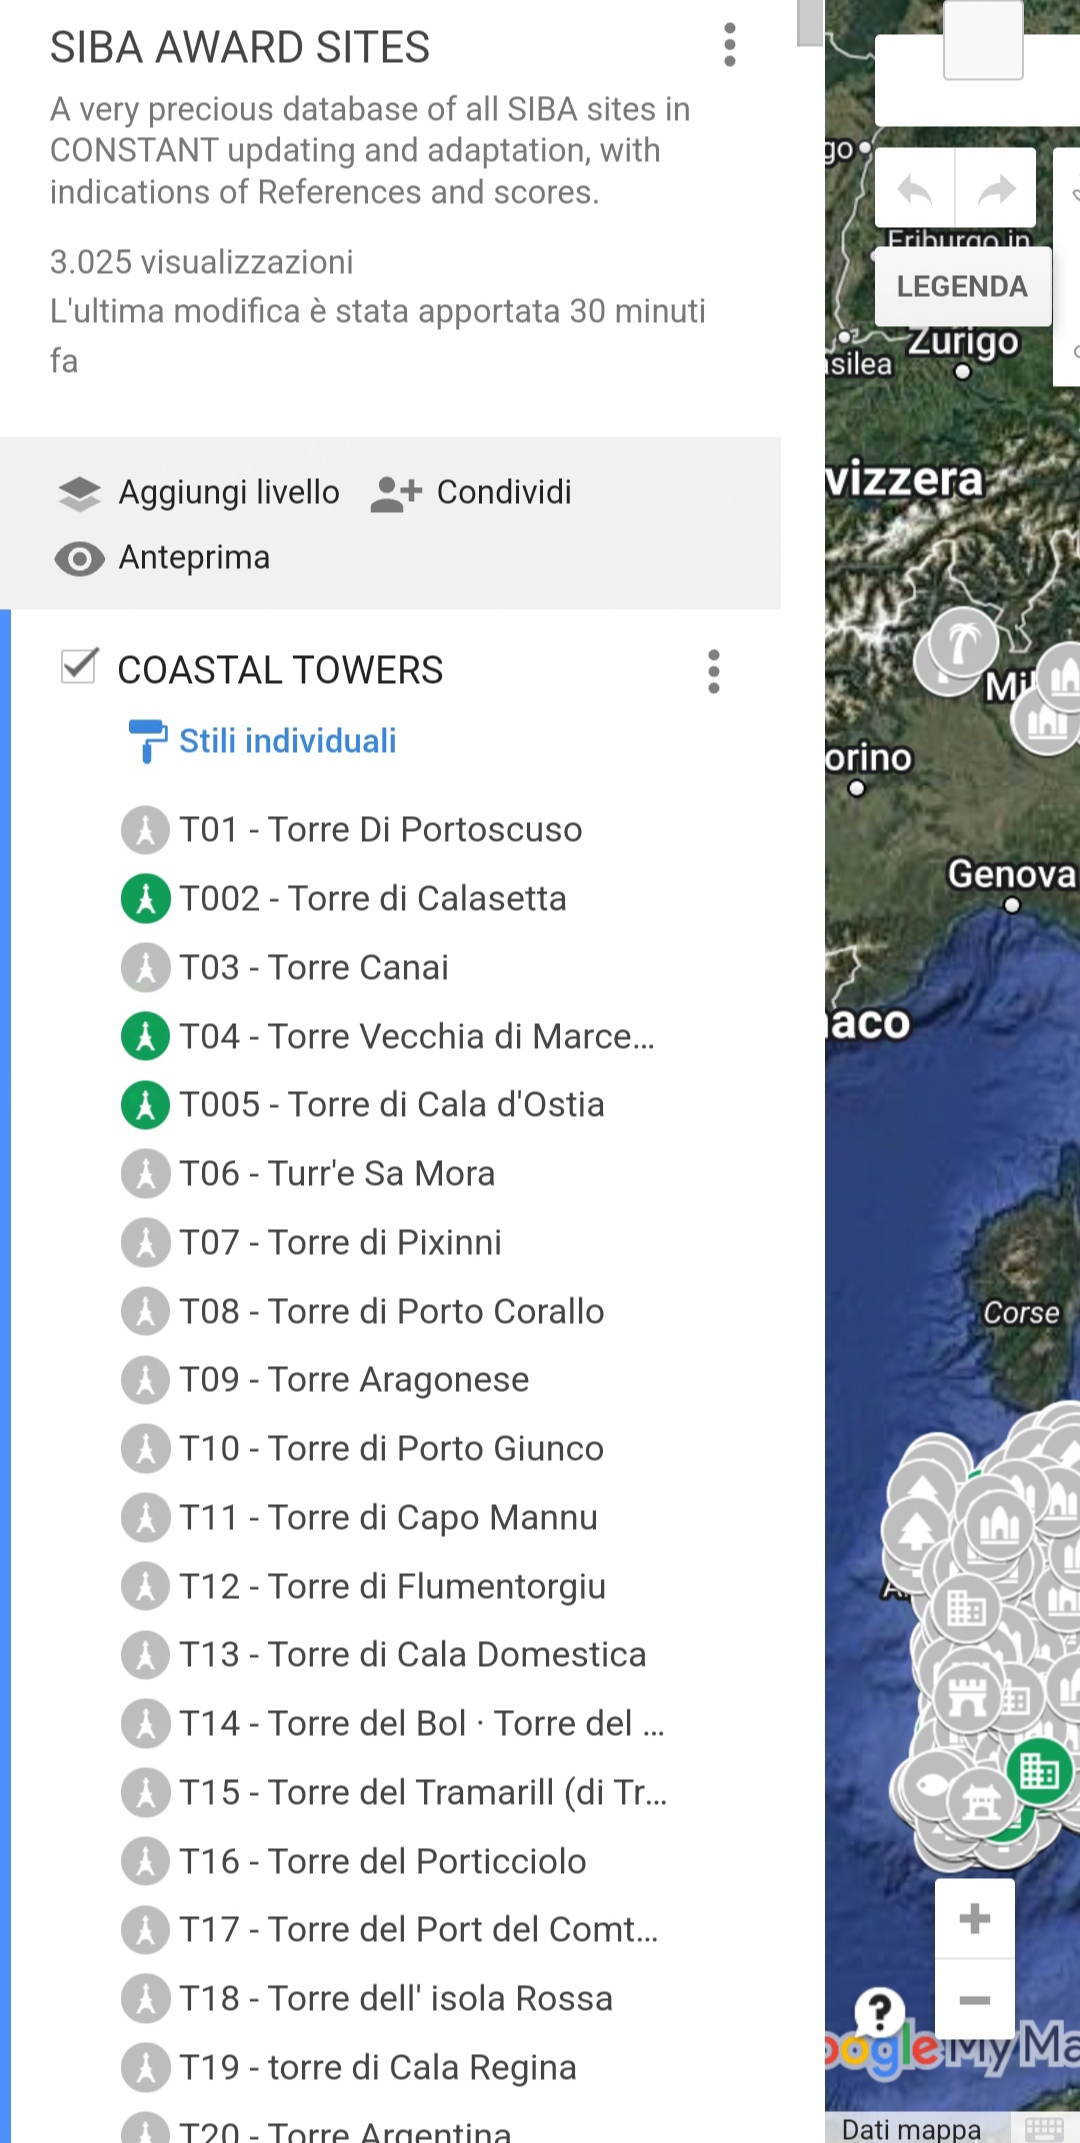Open the COASTAL TOWERS layer options menu
This screenshot has width=1080, height=2143.
click(x=713, y=671)
